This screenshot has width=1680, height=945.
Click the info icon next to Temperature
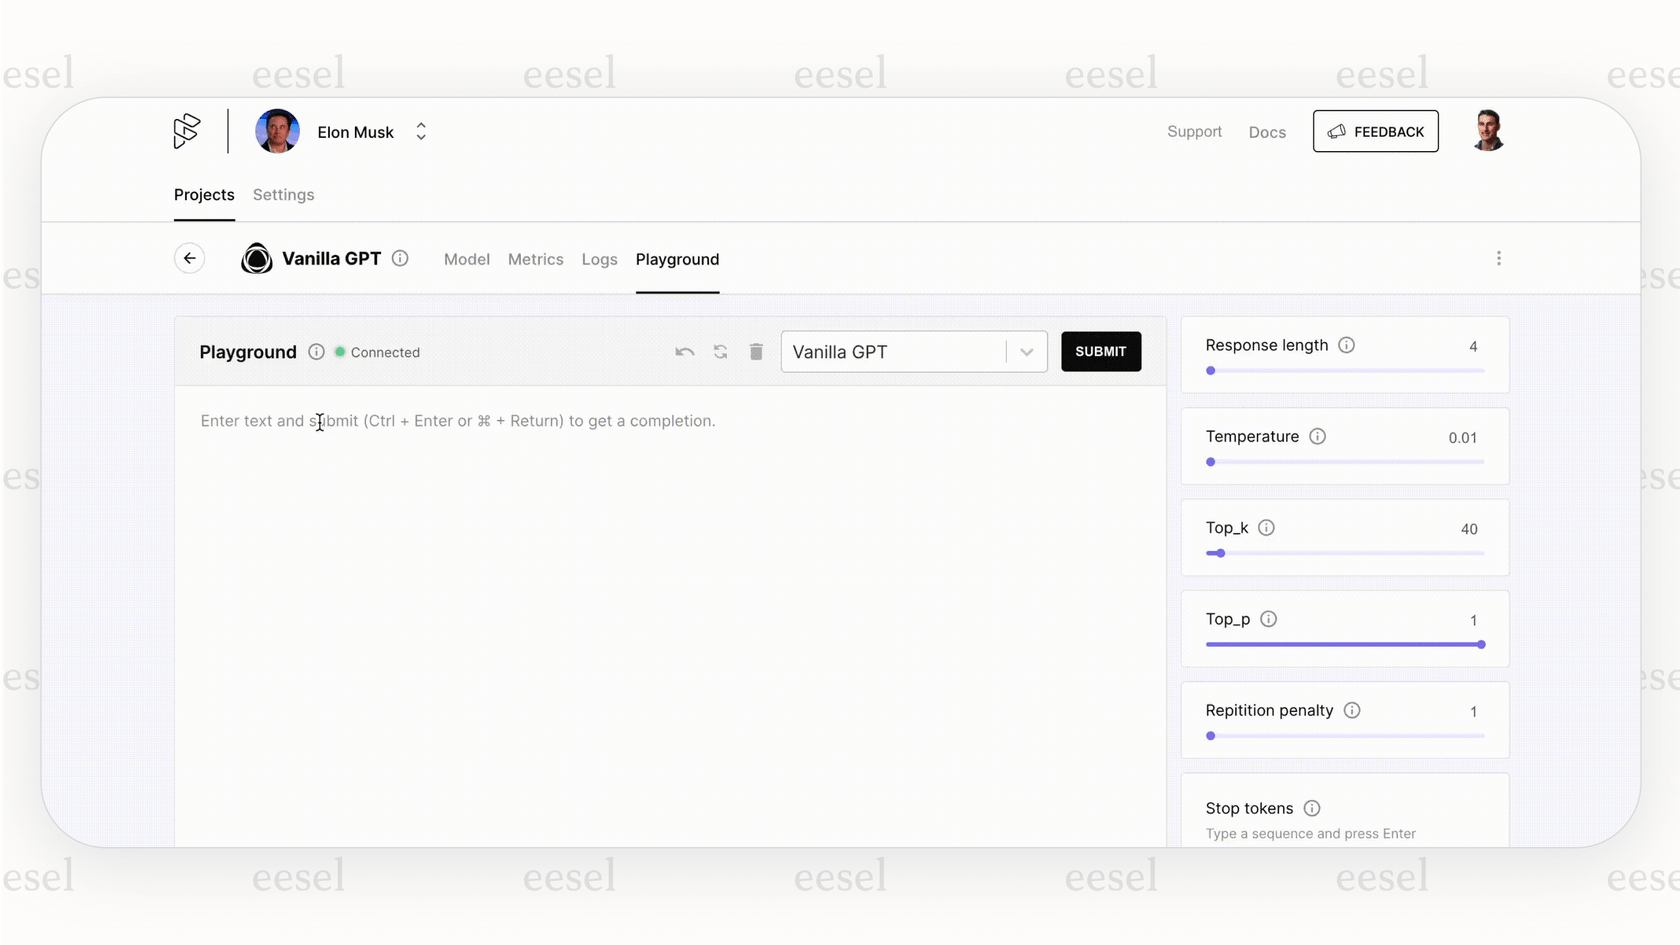coord(1317,437)
